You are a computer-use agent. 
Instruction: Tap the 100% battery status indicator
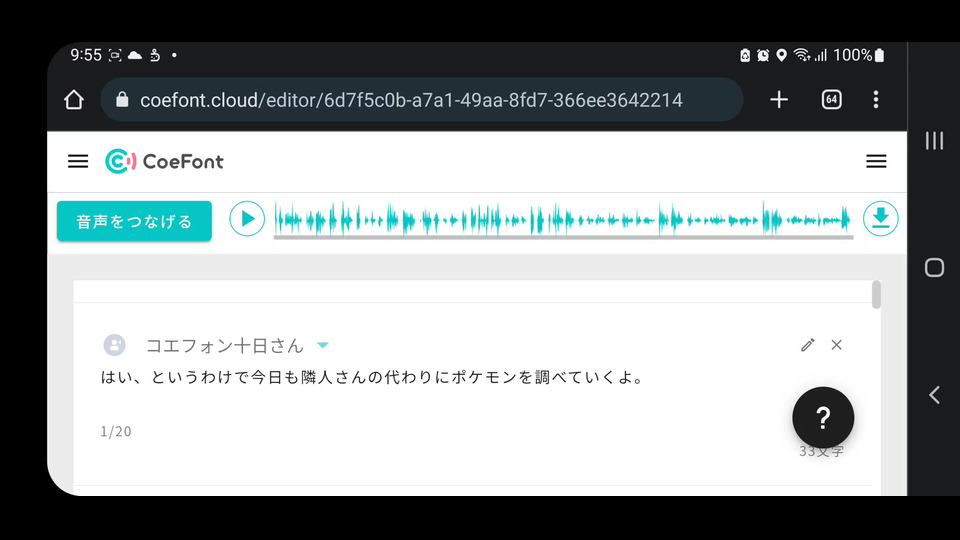(859, 55)
